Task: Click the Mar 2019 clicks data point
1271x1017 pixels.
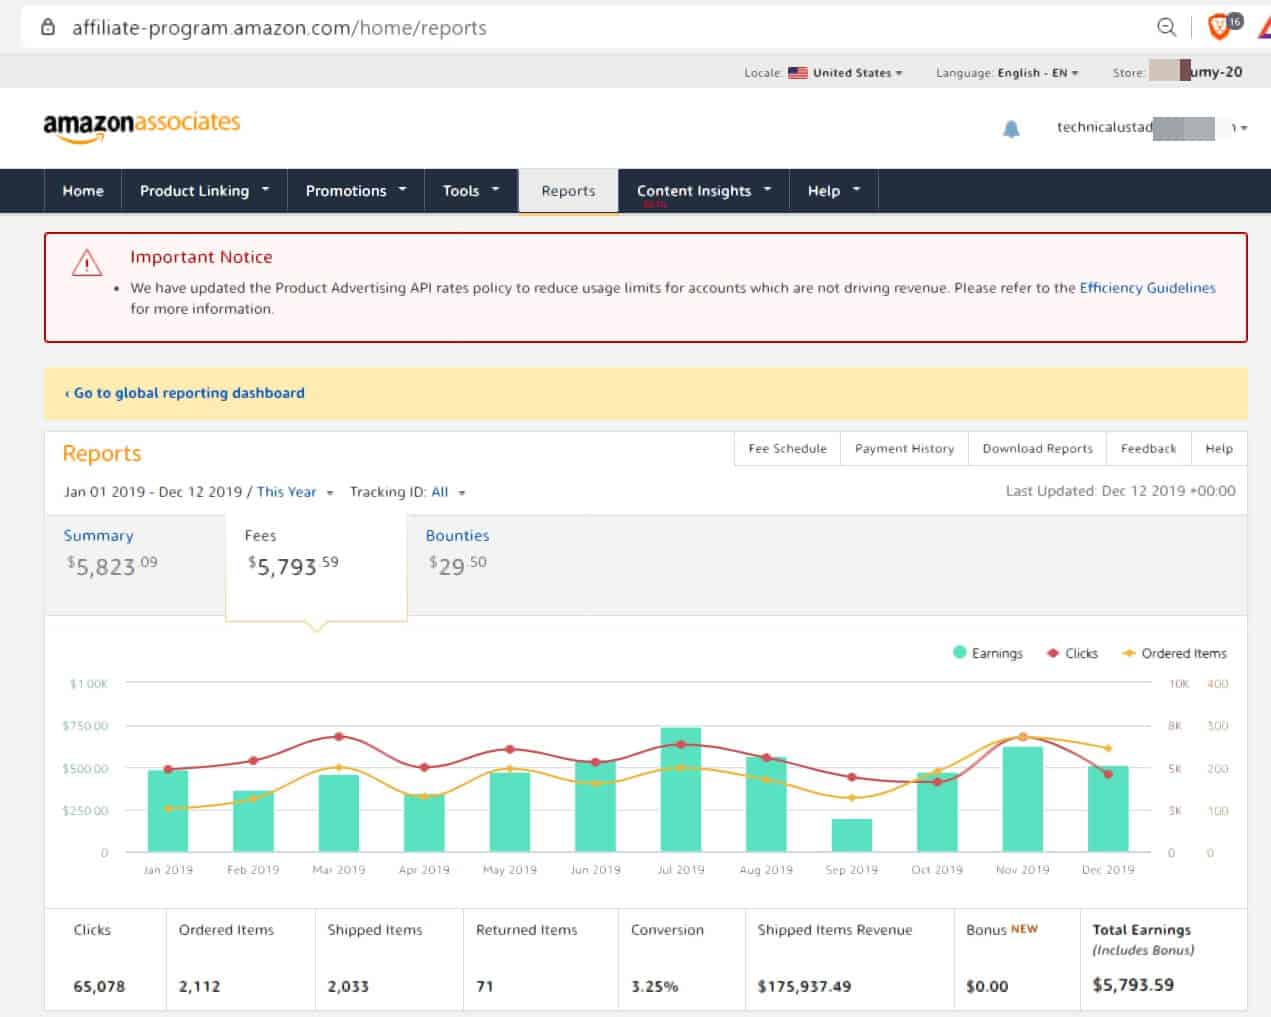Action: coord(339,736)
